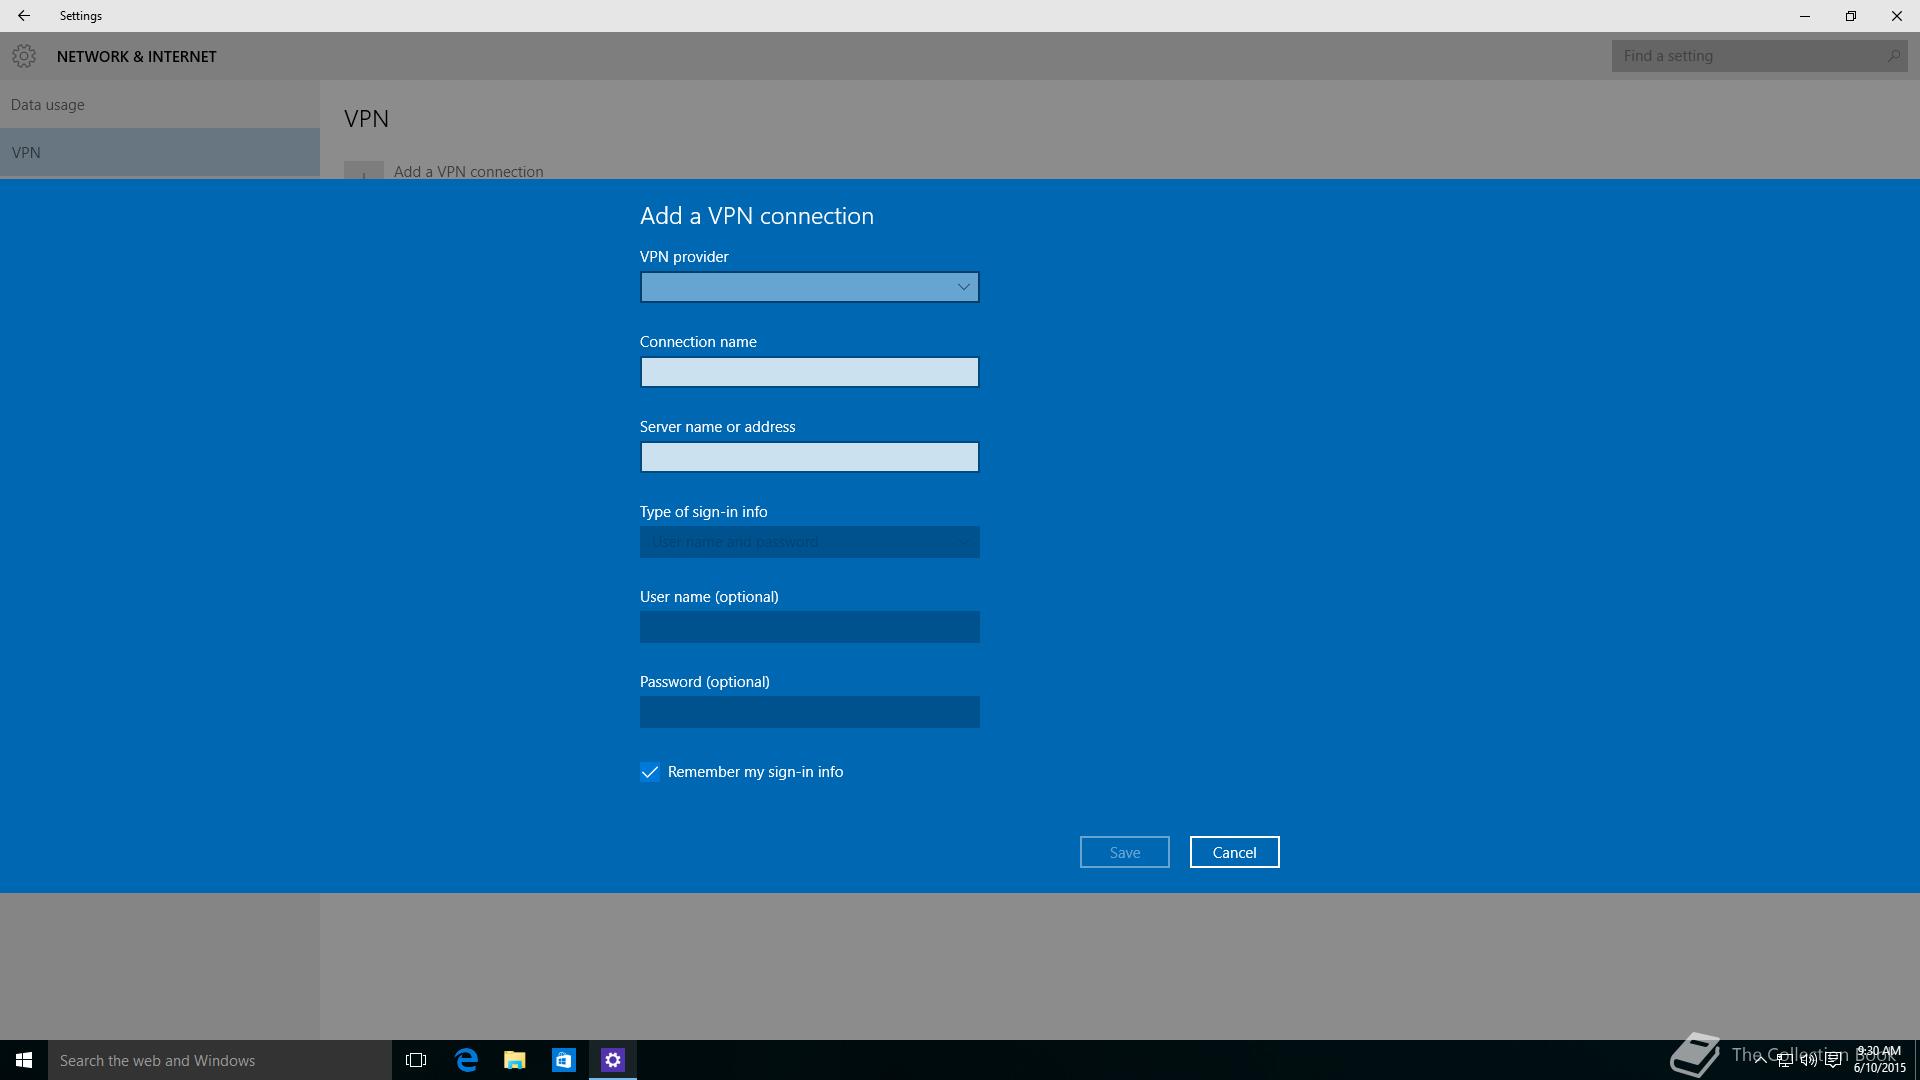Click the Connection name text field
1920x1080 pixels.
[x=809, y=372]
